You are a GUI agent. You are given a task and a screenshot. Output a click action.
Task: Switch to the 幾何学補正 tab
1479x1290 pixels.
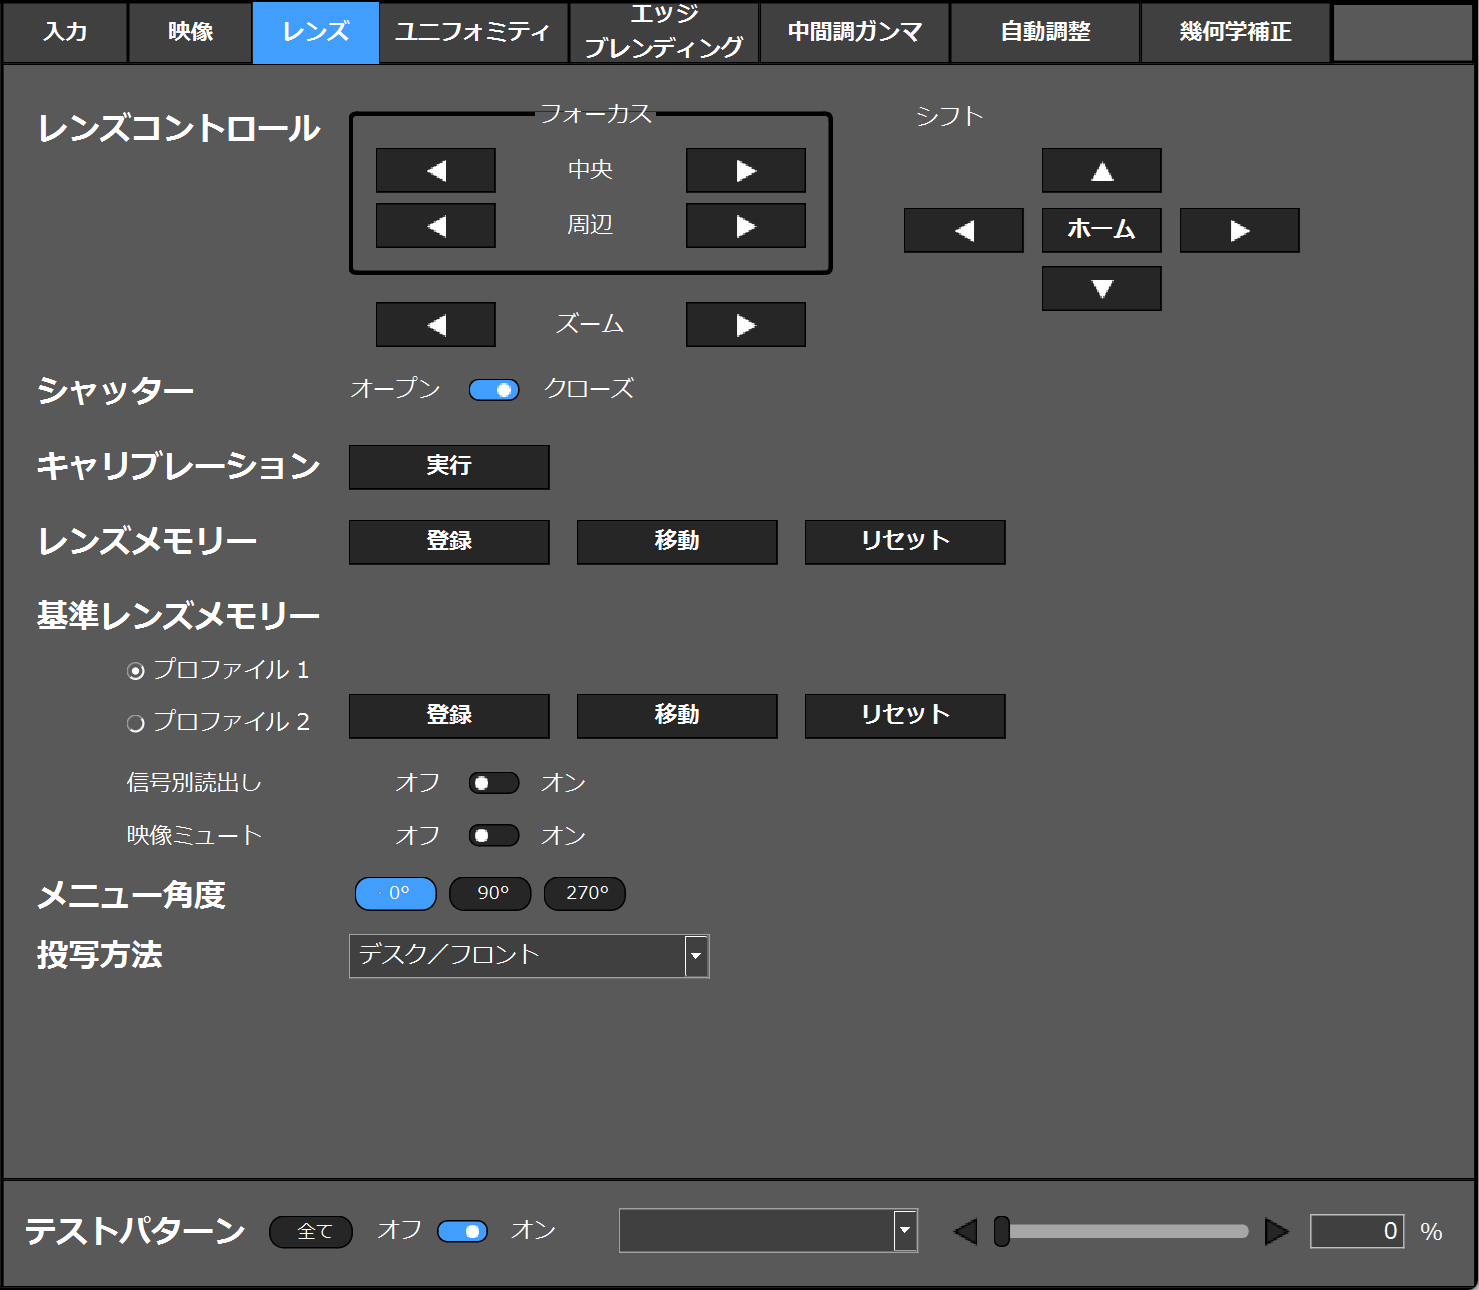[1235, 32]
